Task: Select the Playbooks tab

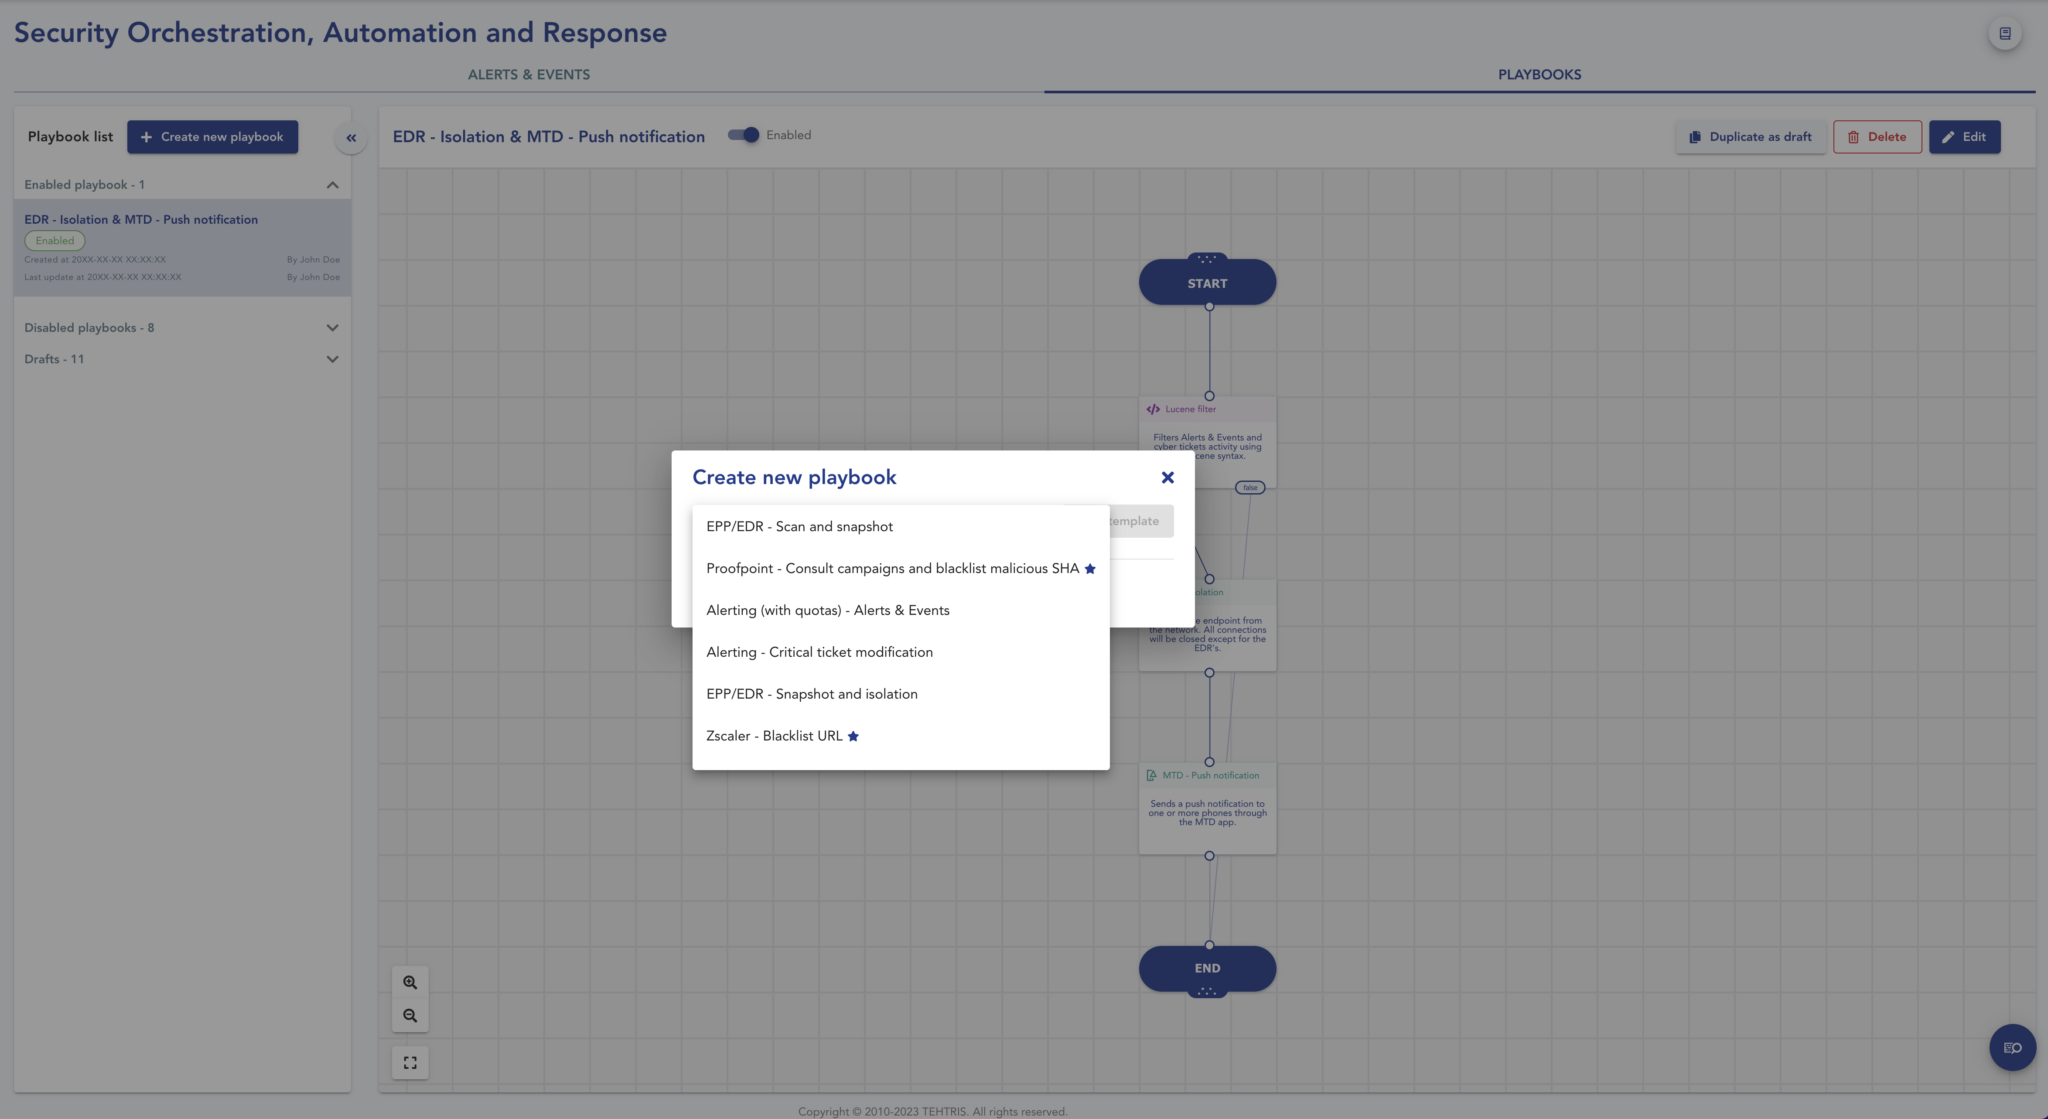Action: point(1538,74)
